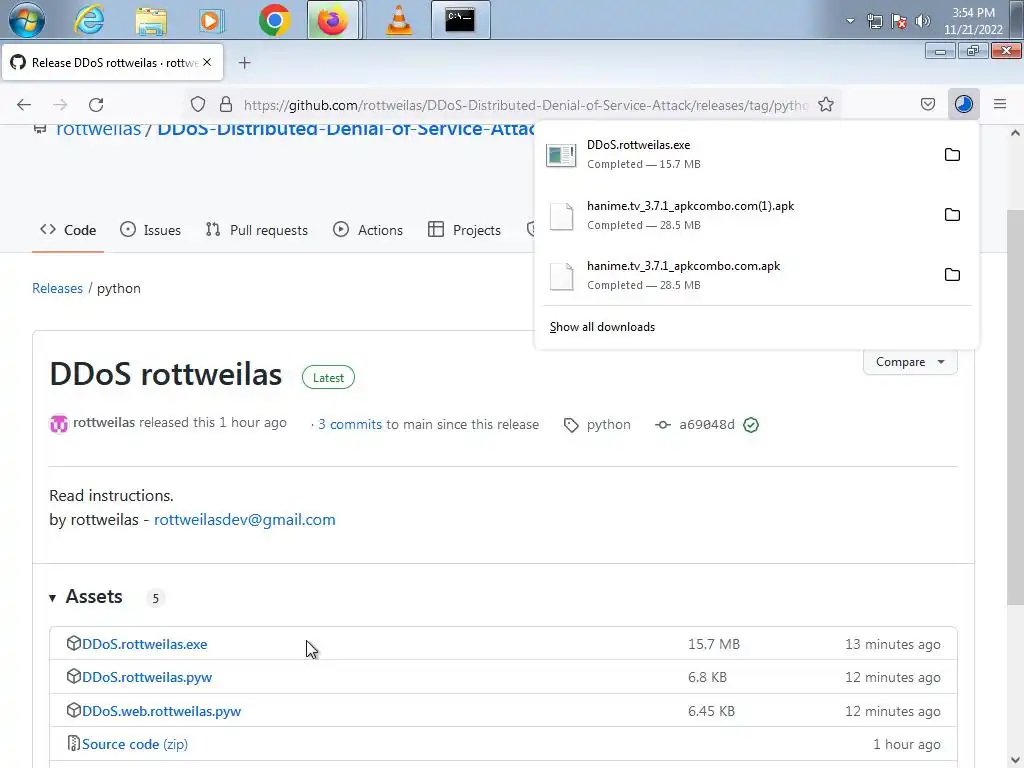Image resolution: width=1024 pixels, height=768 pixels.
Task: Save page to Pocket
Action: coord(927,104)
